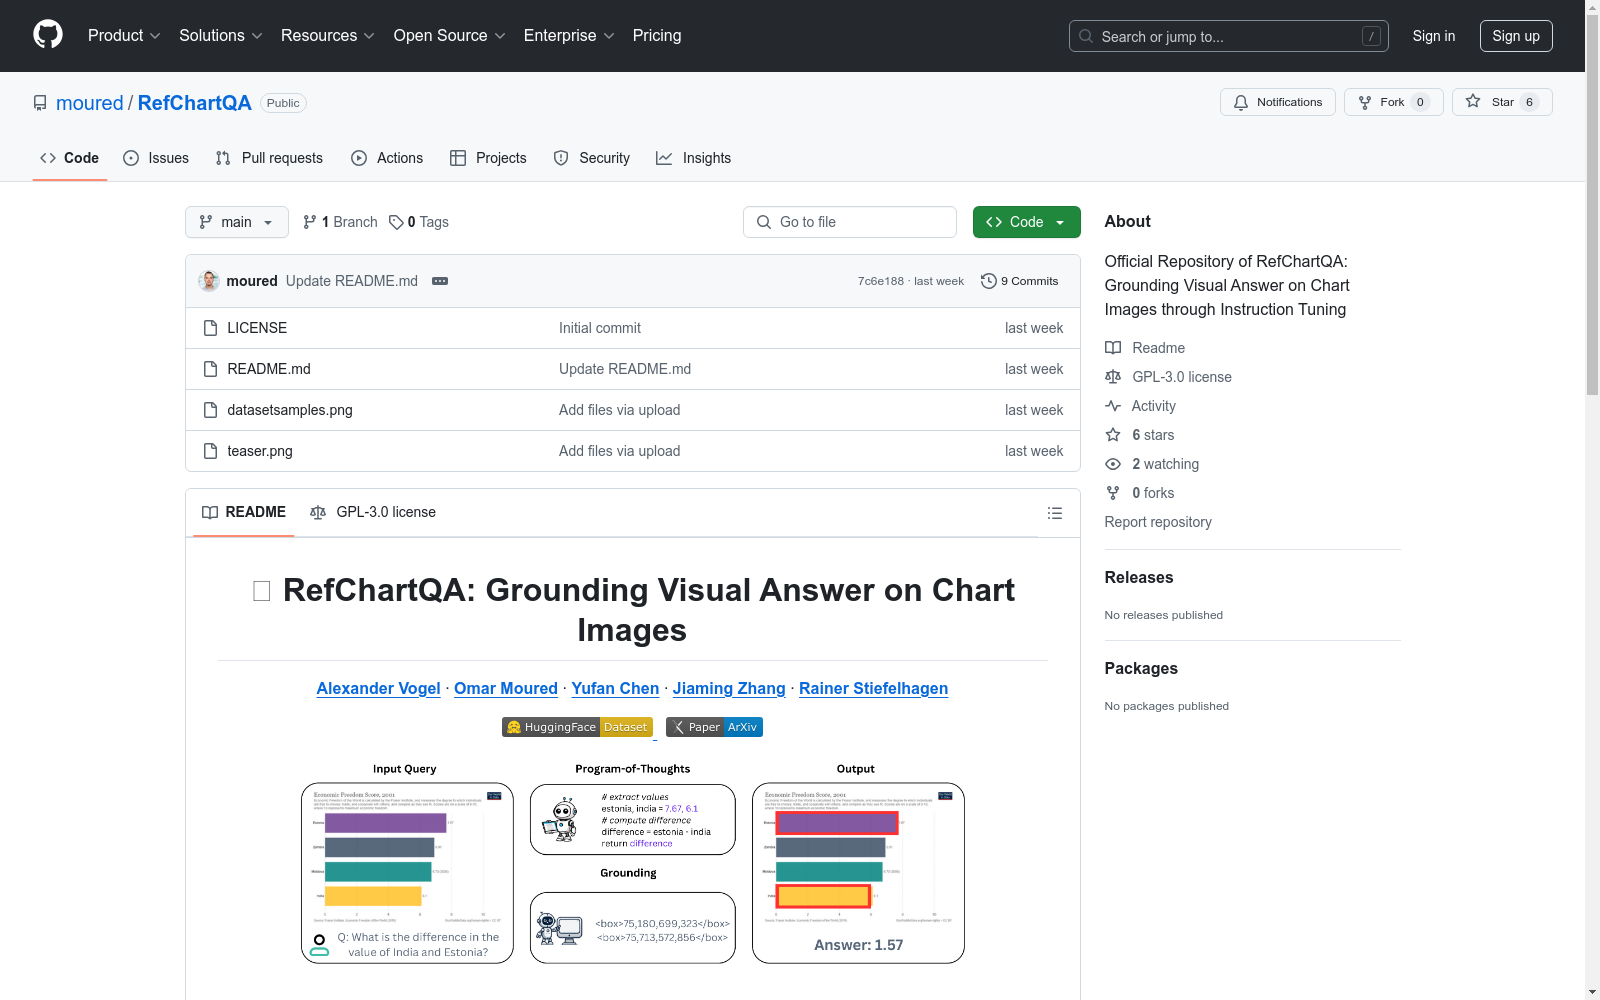The image size is (1600, 1000).
Task: Click the Activity pulse icon
Action: (1113, 406)
